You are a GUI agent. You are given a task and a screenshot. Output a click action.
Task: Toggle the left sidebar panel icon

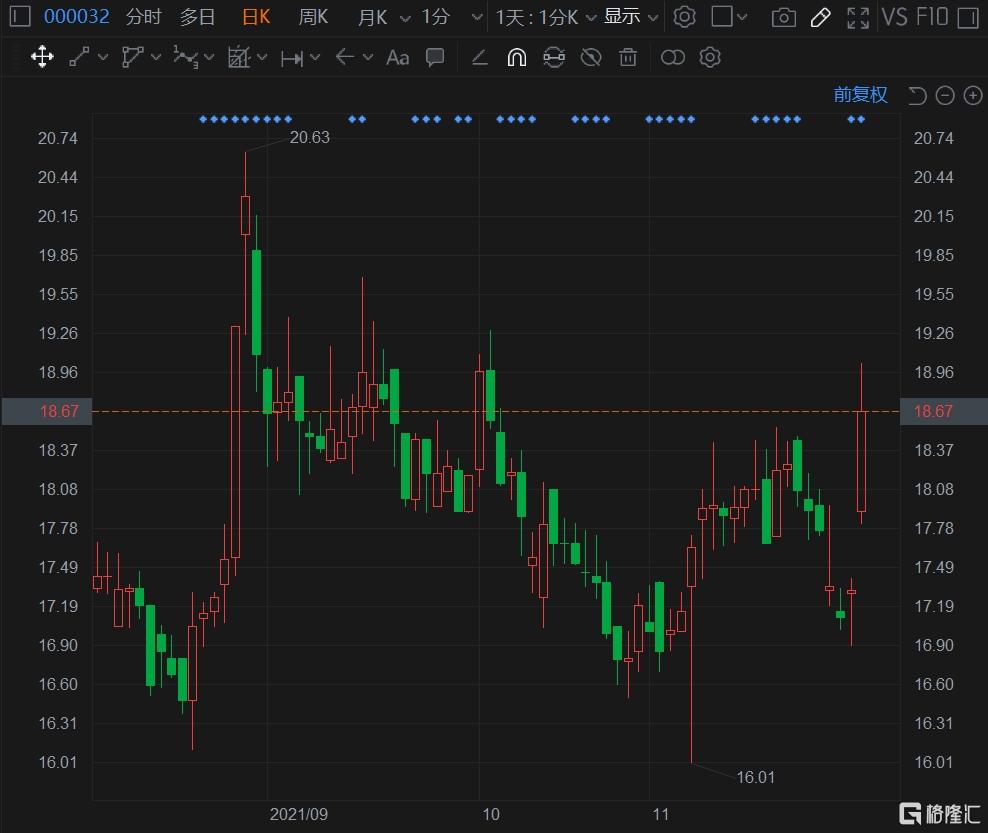click(20, 16)
